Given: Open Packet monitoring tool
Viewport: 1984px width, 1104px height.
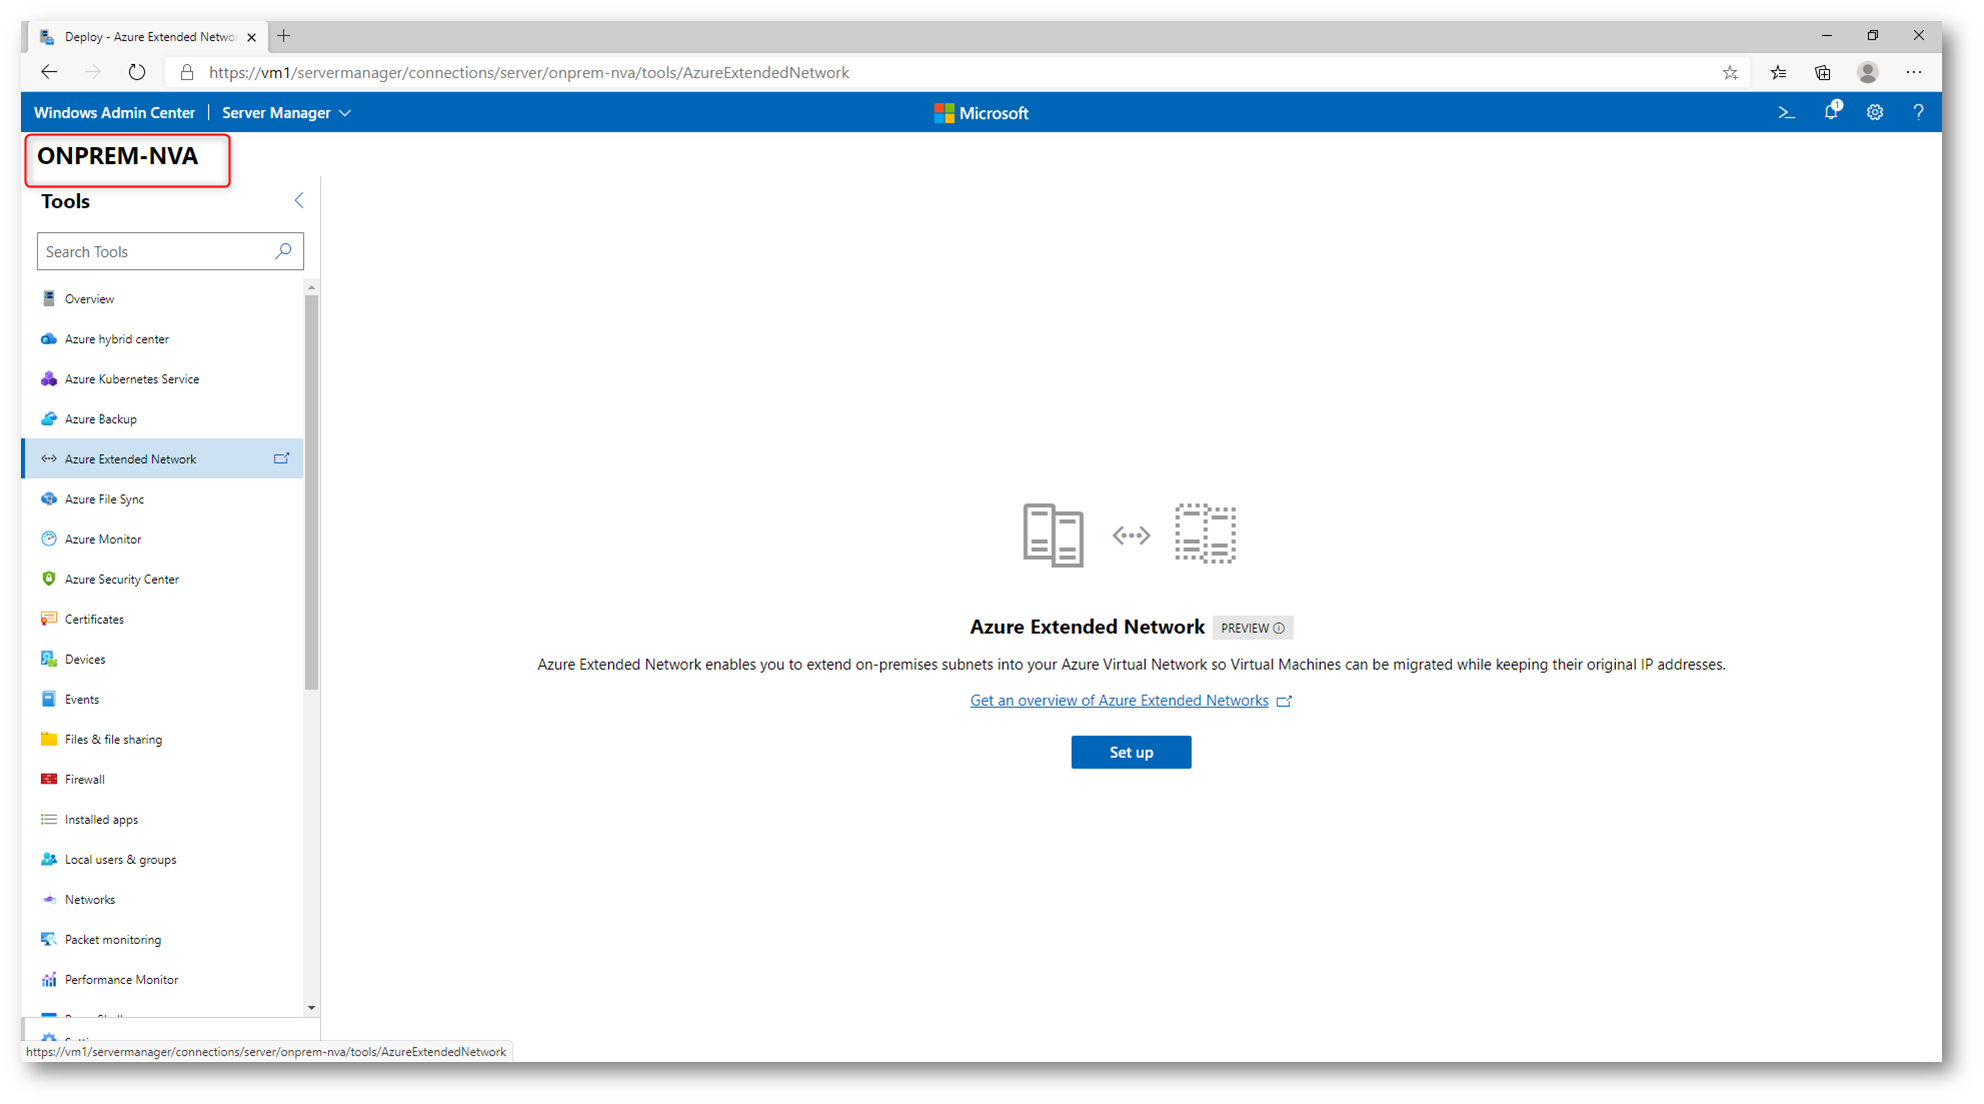Looking at the screenshot, I should pyautogui.click(x=162, y=939).
